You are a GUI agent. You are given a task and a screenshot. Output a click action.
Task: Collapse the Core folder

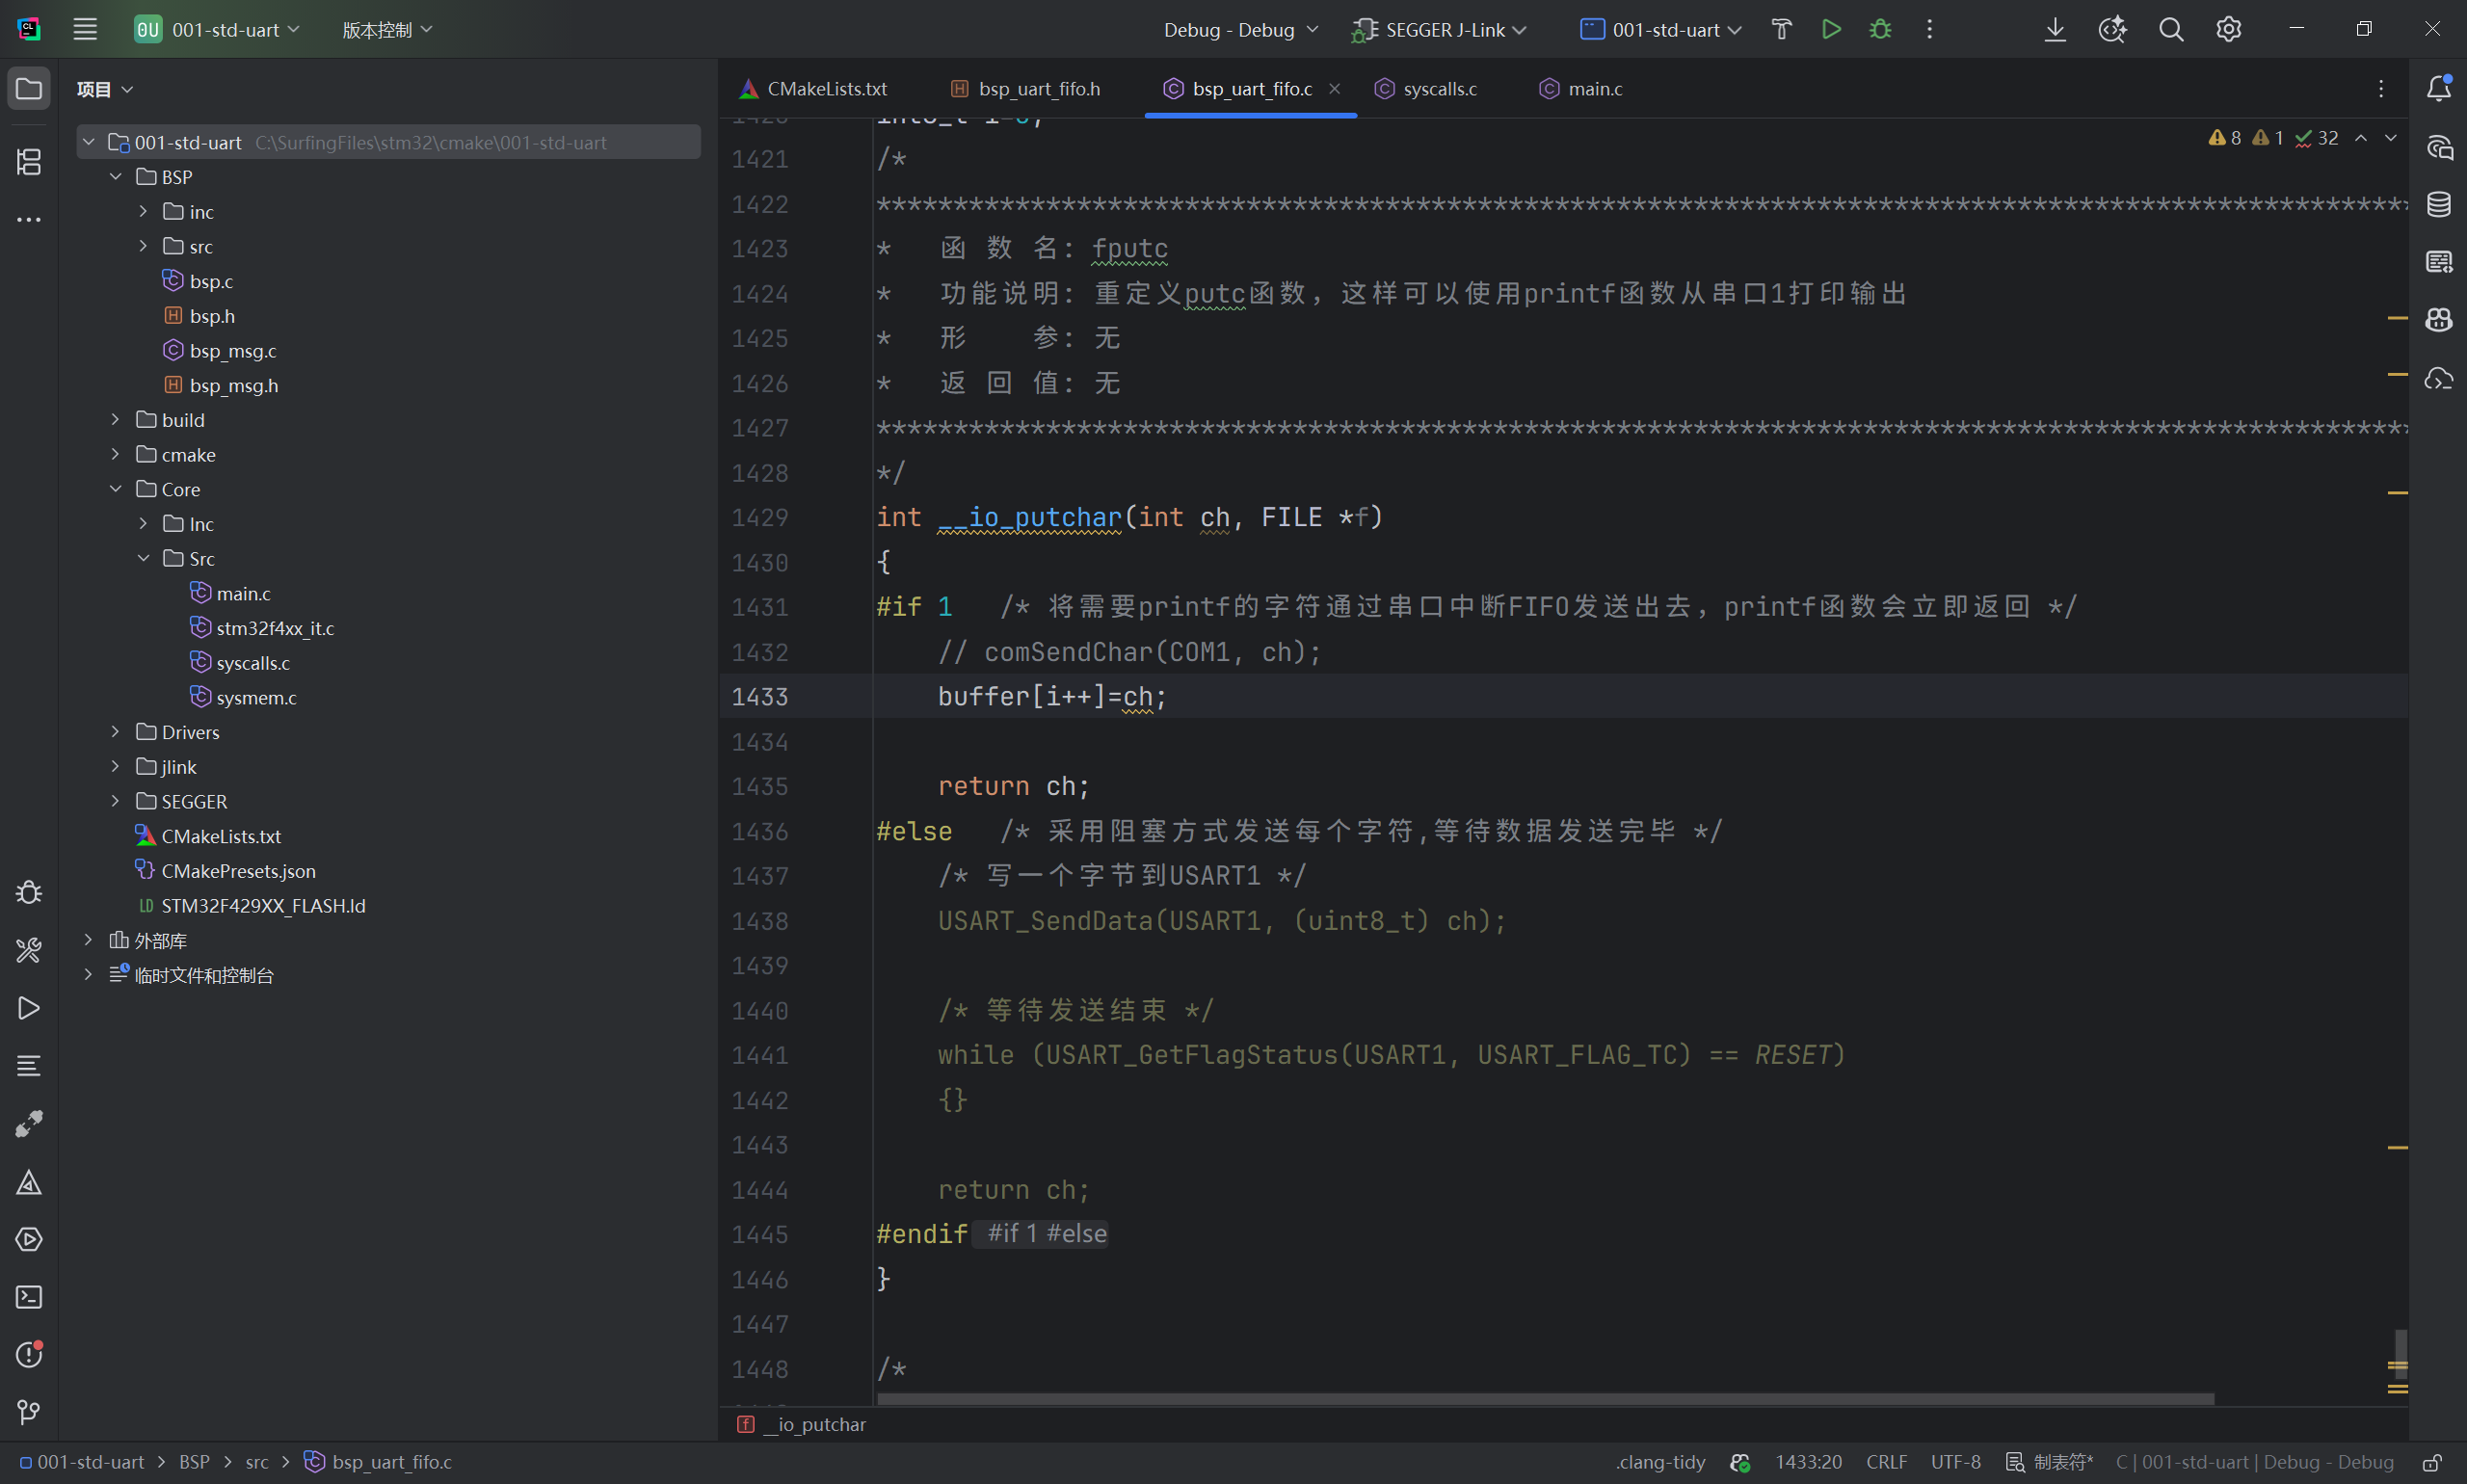coord(116,489)
